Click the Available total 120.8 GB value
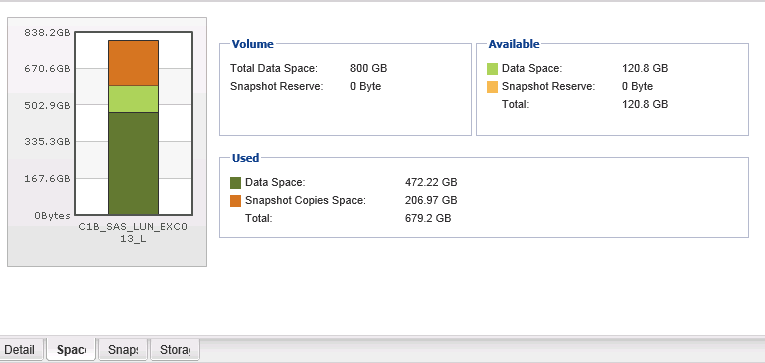The width and height of the screenshot is (765, 363). pyautogui.click(x=645, y=104)
